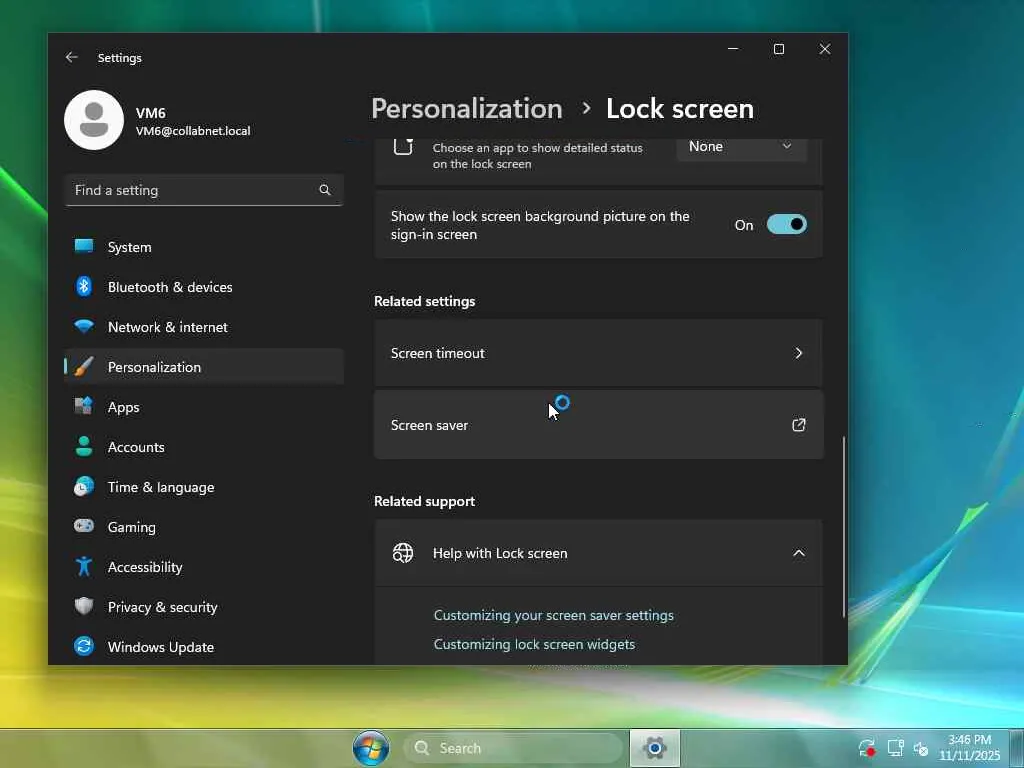Open the Apps settings page
Image resolution: width=1024 pixels, height=768 pixels.
[x=204, y=407]
